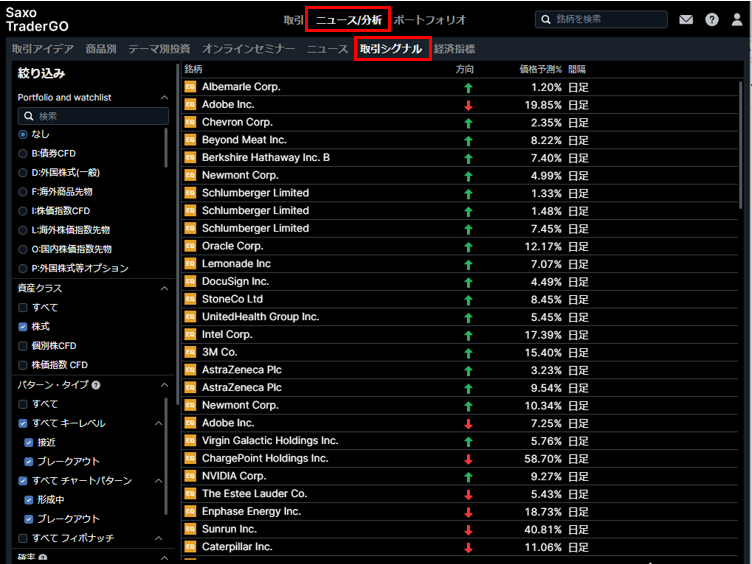This screenshot has width=752, height=564.
Task: Collapse the Portfolio and watchlist section
Action: (164, 97)
